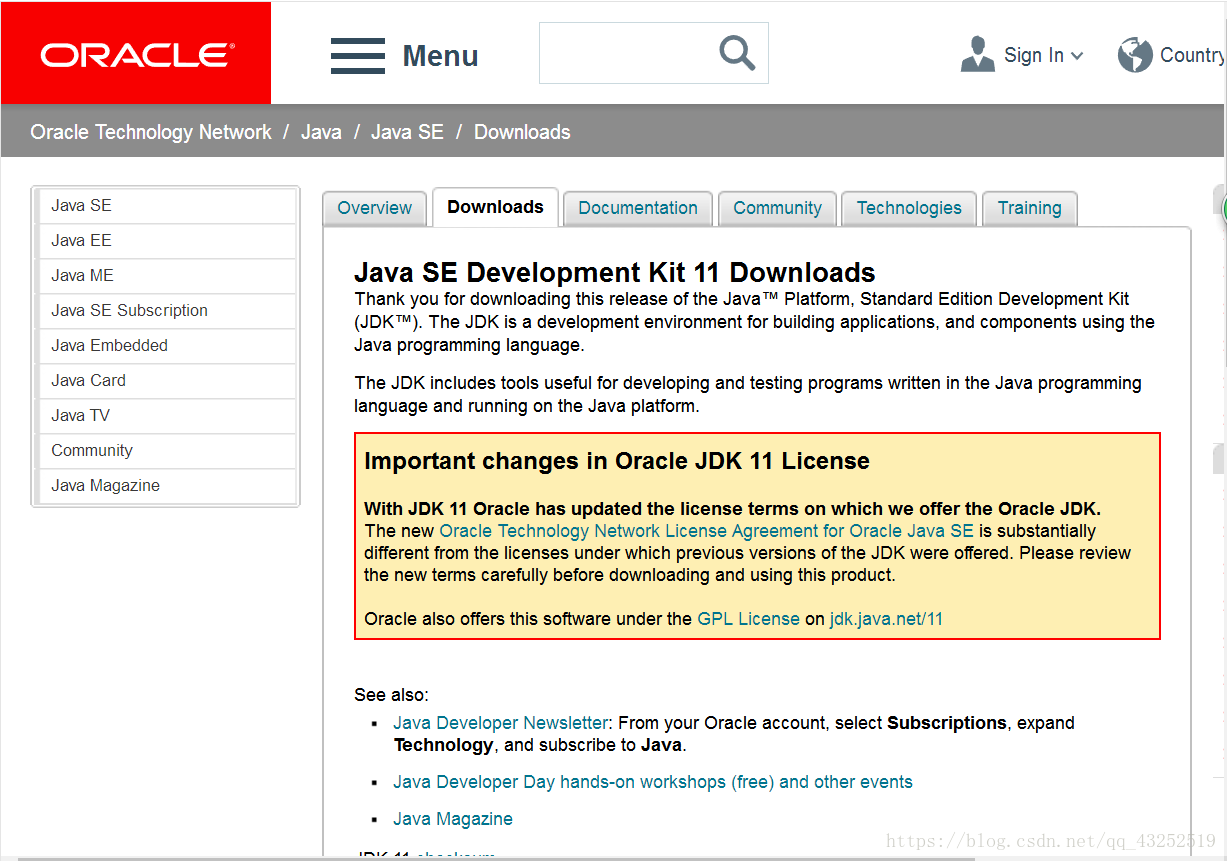Viewport: 1227px width, 861px height.
Task: Open Java Developer Newsletter link
Action: click(500, 723)
